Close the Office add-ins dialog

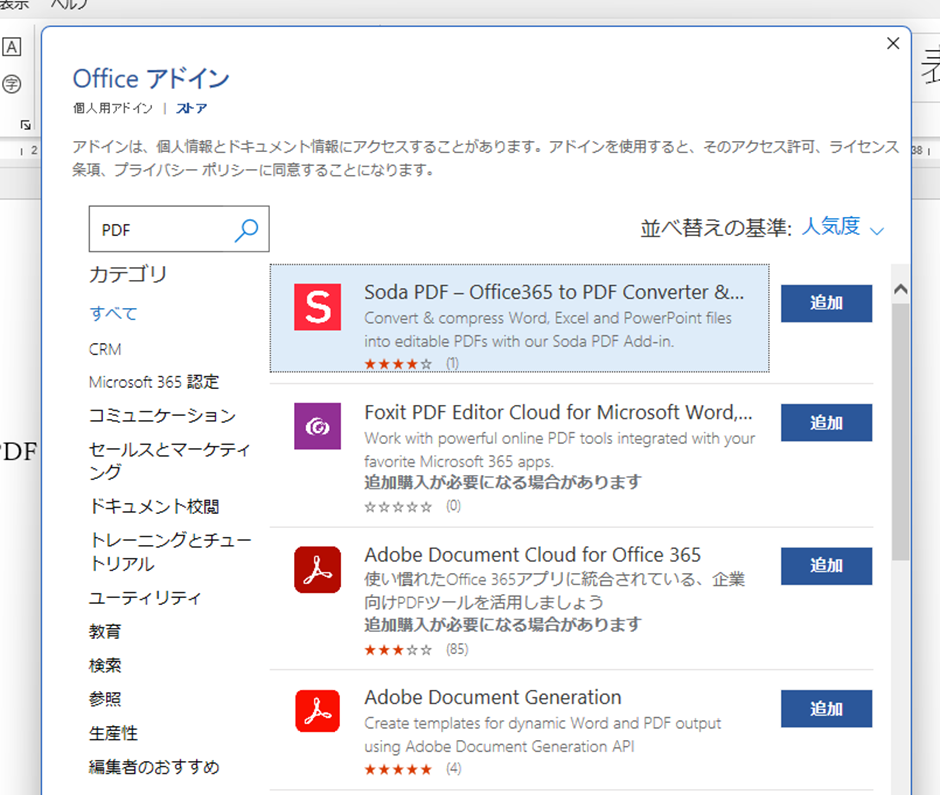coord(893,43)
